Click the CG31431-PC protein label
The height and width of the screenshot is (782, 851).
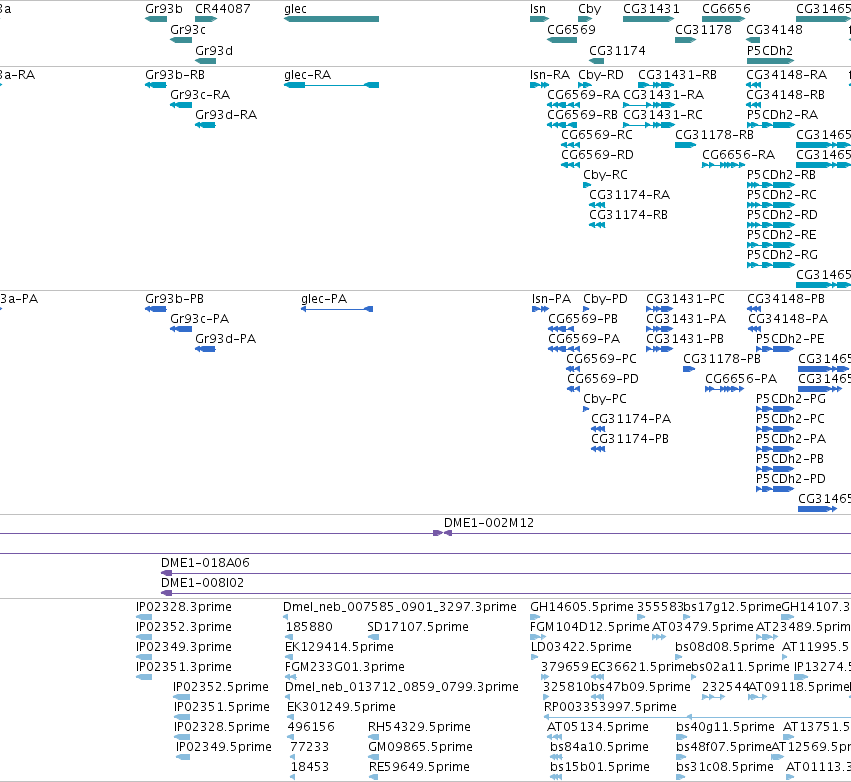[x=685, y=298]
